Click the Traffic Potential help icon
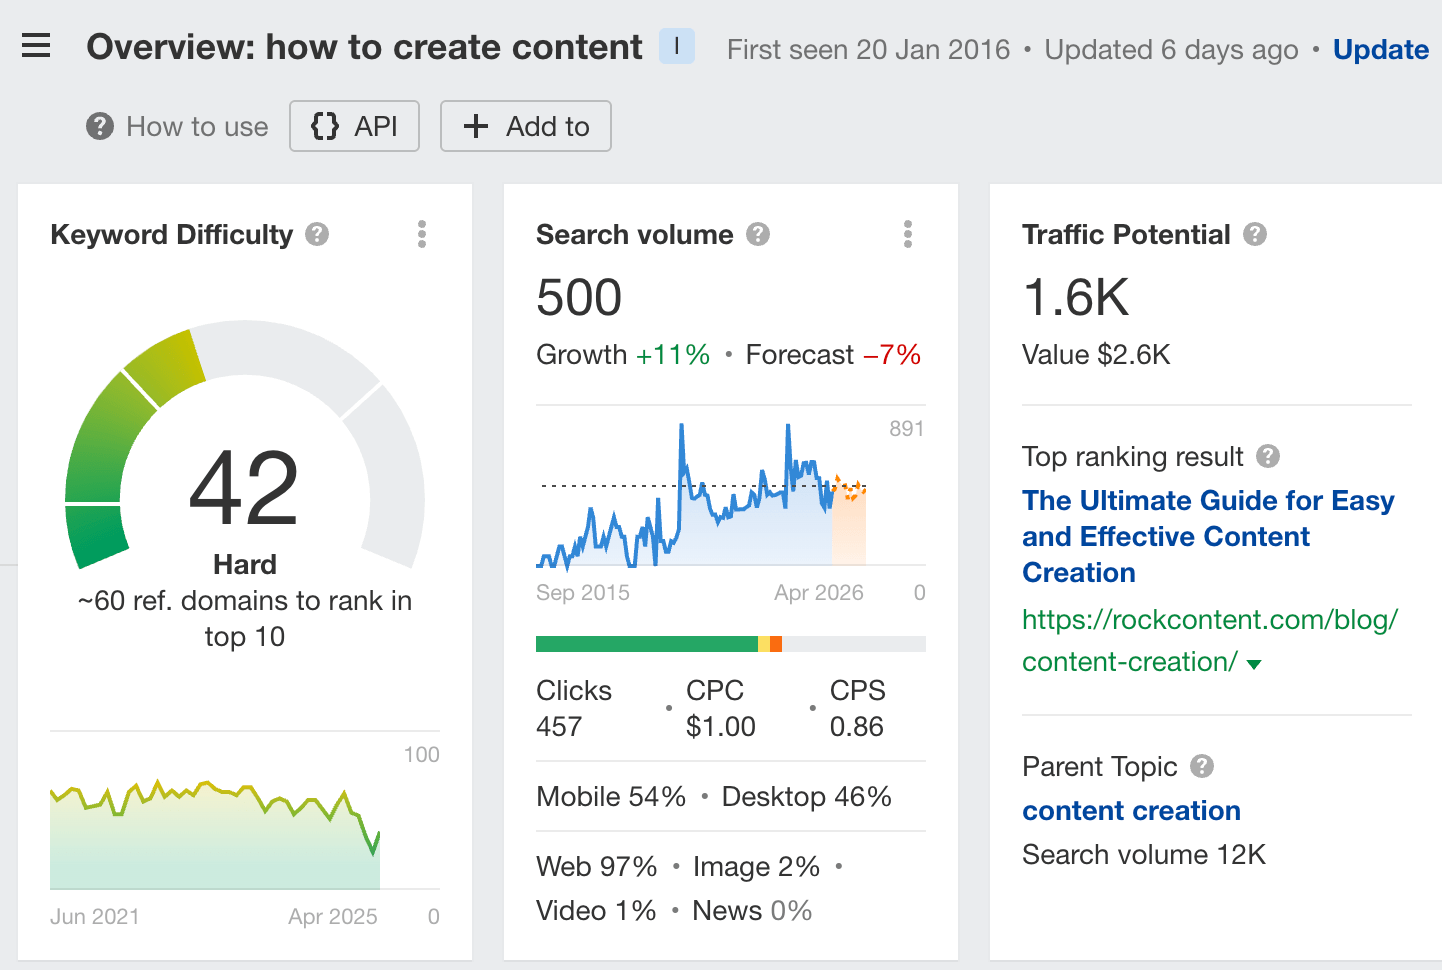1442x970 pixels. [1255, 234]
